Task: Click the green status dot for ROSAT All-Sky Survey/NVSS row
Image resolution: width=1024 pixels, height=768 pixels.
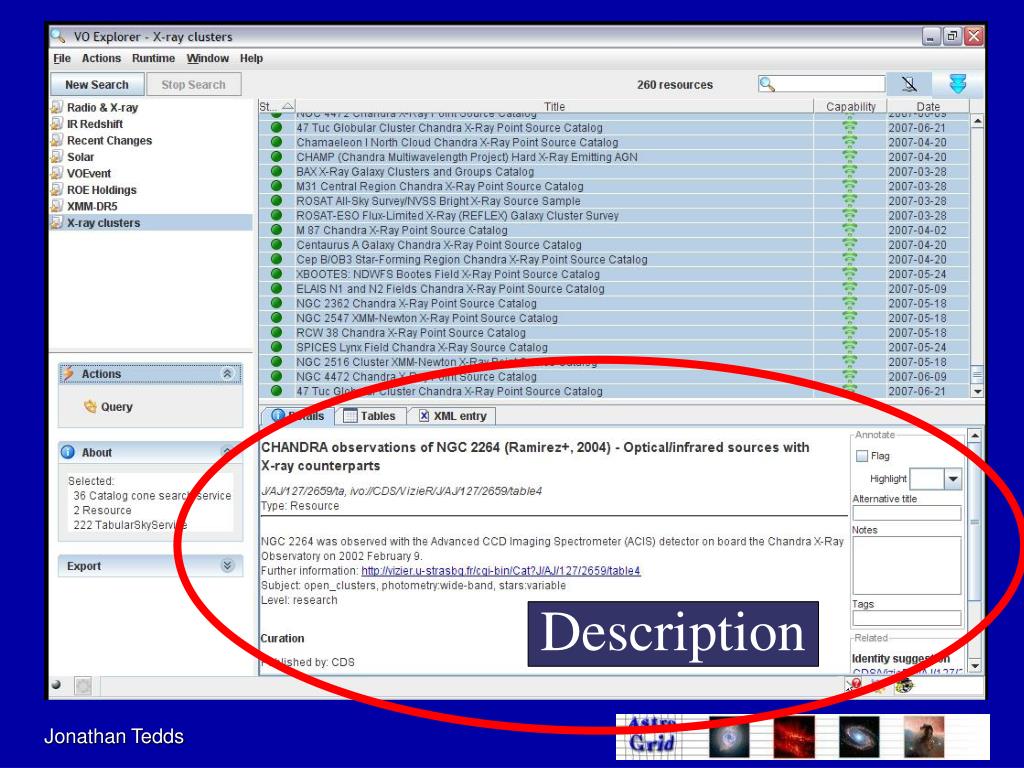Action: [276, 200]
